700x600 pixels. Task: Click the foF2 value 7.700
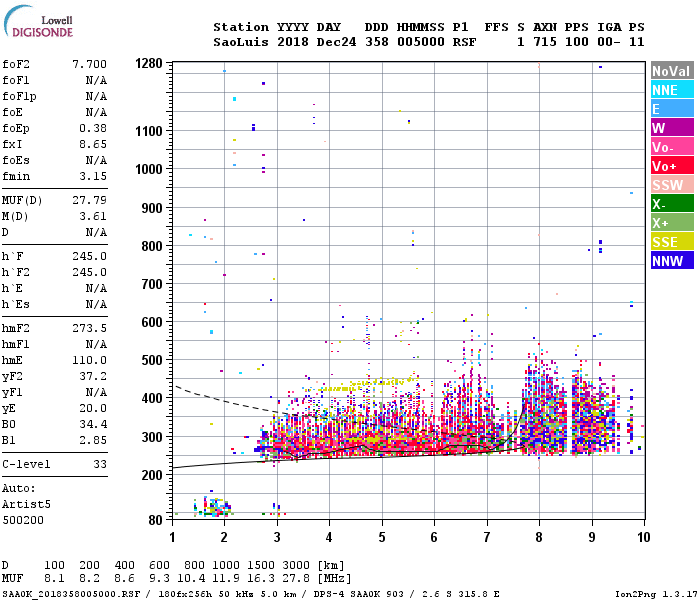90,64
